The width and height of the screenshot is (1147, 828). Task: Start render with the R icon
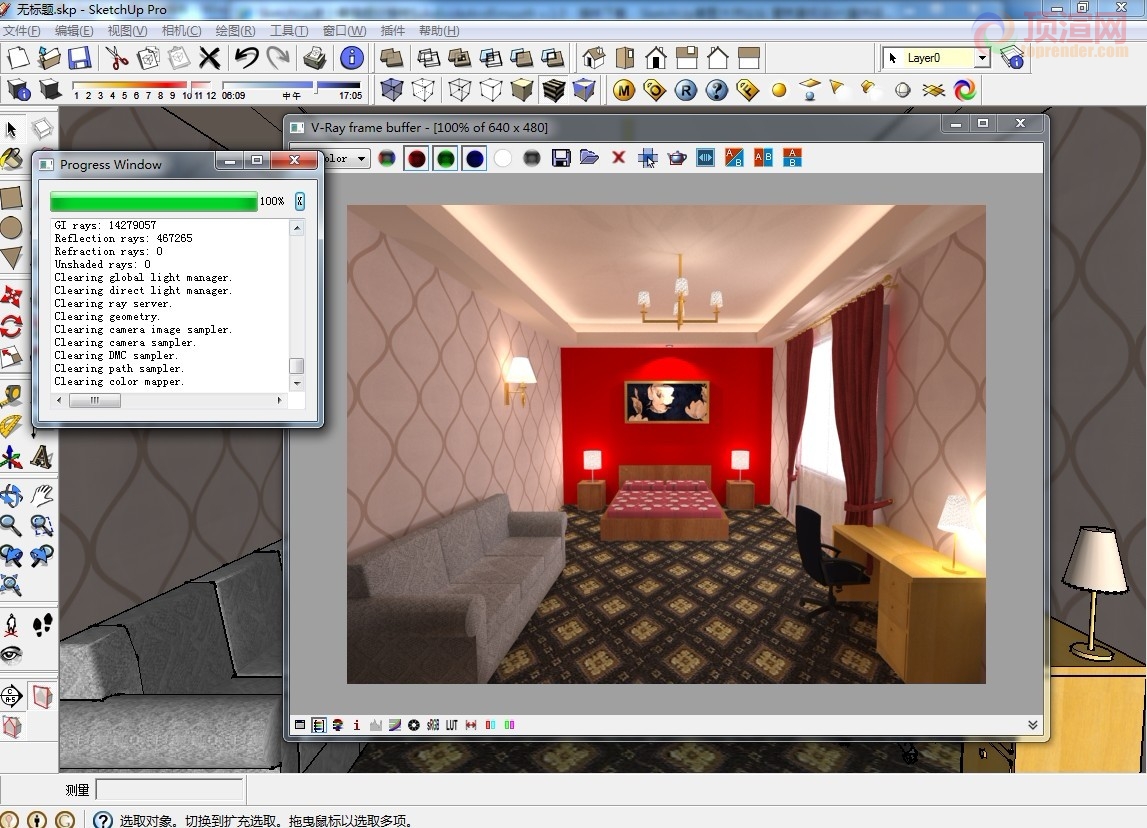pos(685,90)
